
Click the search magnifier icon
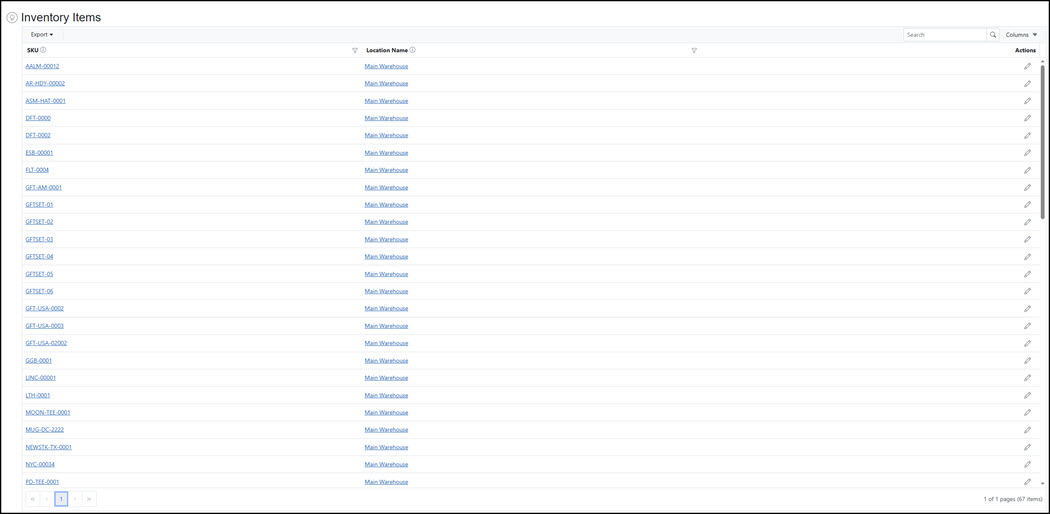click(993, 35)
